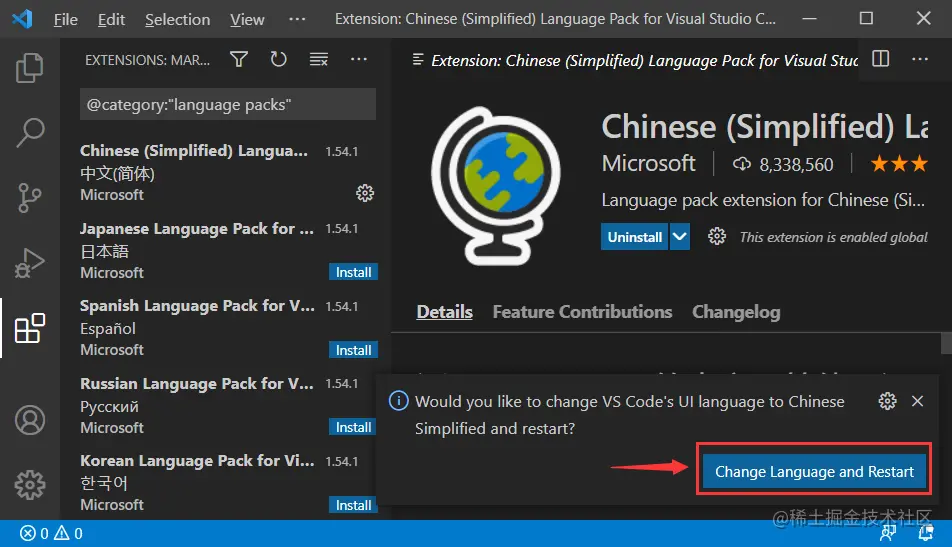Filter extensions with the funnel icon
The image size is (952, 547).
pyautogui.click(x=239, y=59)
